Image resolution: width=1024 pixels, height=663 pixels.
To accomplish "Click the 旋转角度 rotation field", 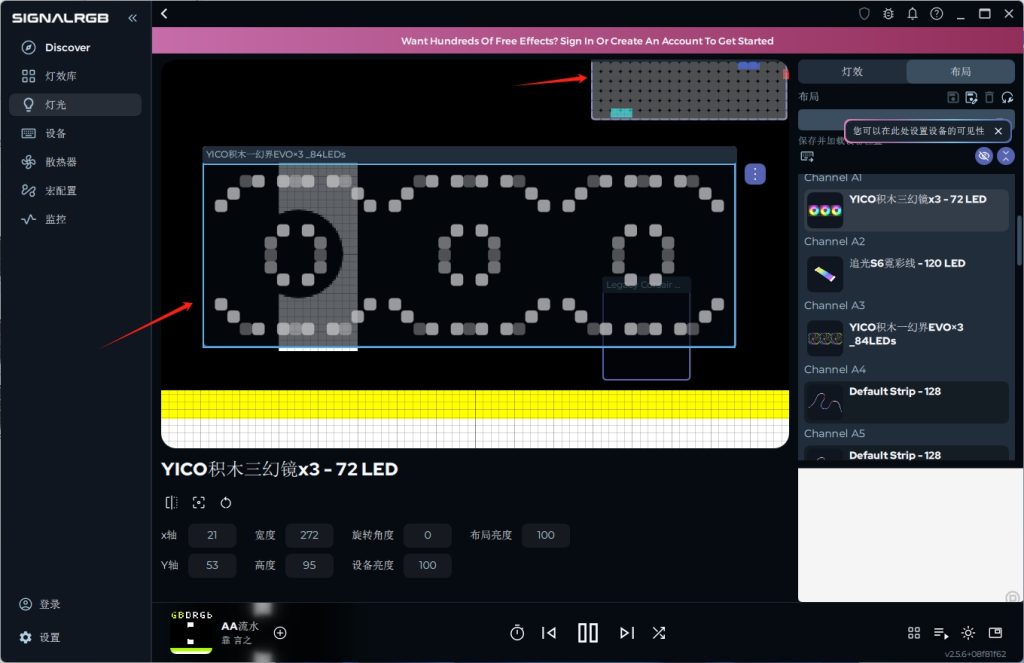I will click(427, 535).
